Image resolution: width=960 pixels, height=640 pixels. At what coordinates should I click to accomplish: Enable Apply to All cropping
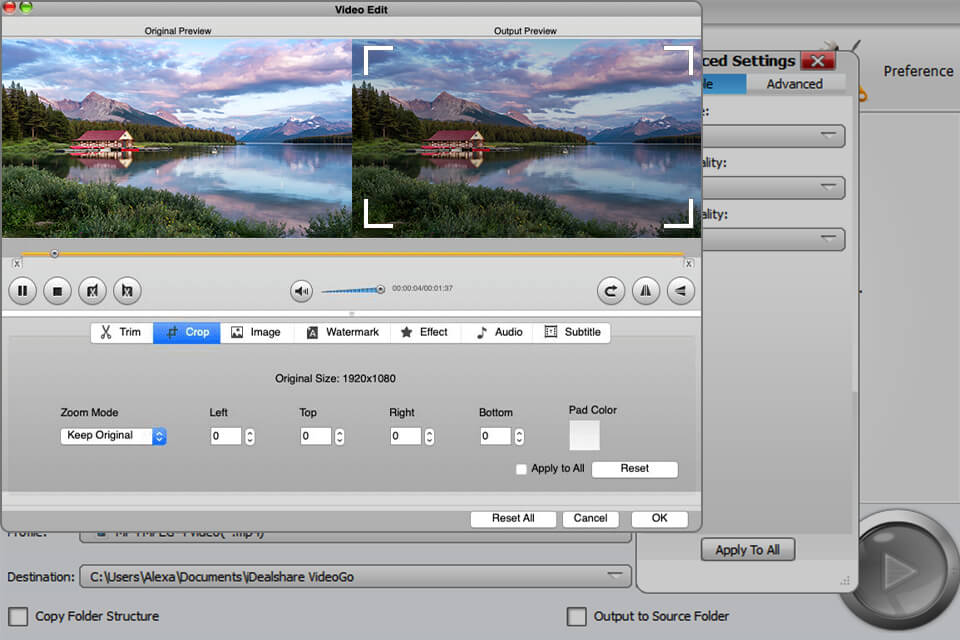[521, 468]
